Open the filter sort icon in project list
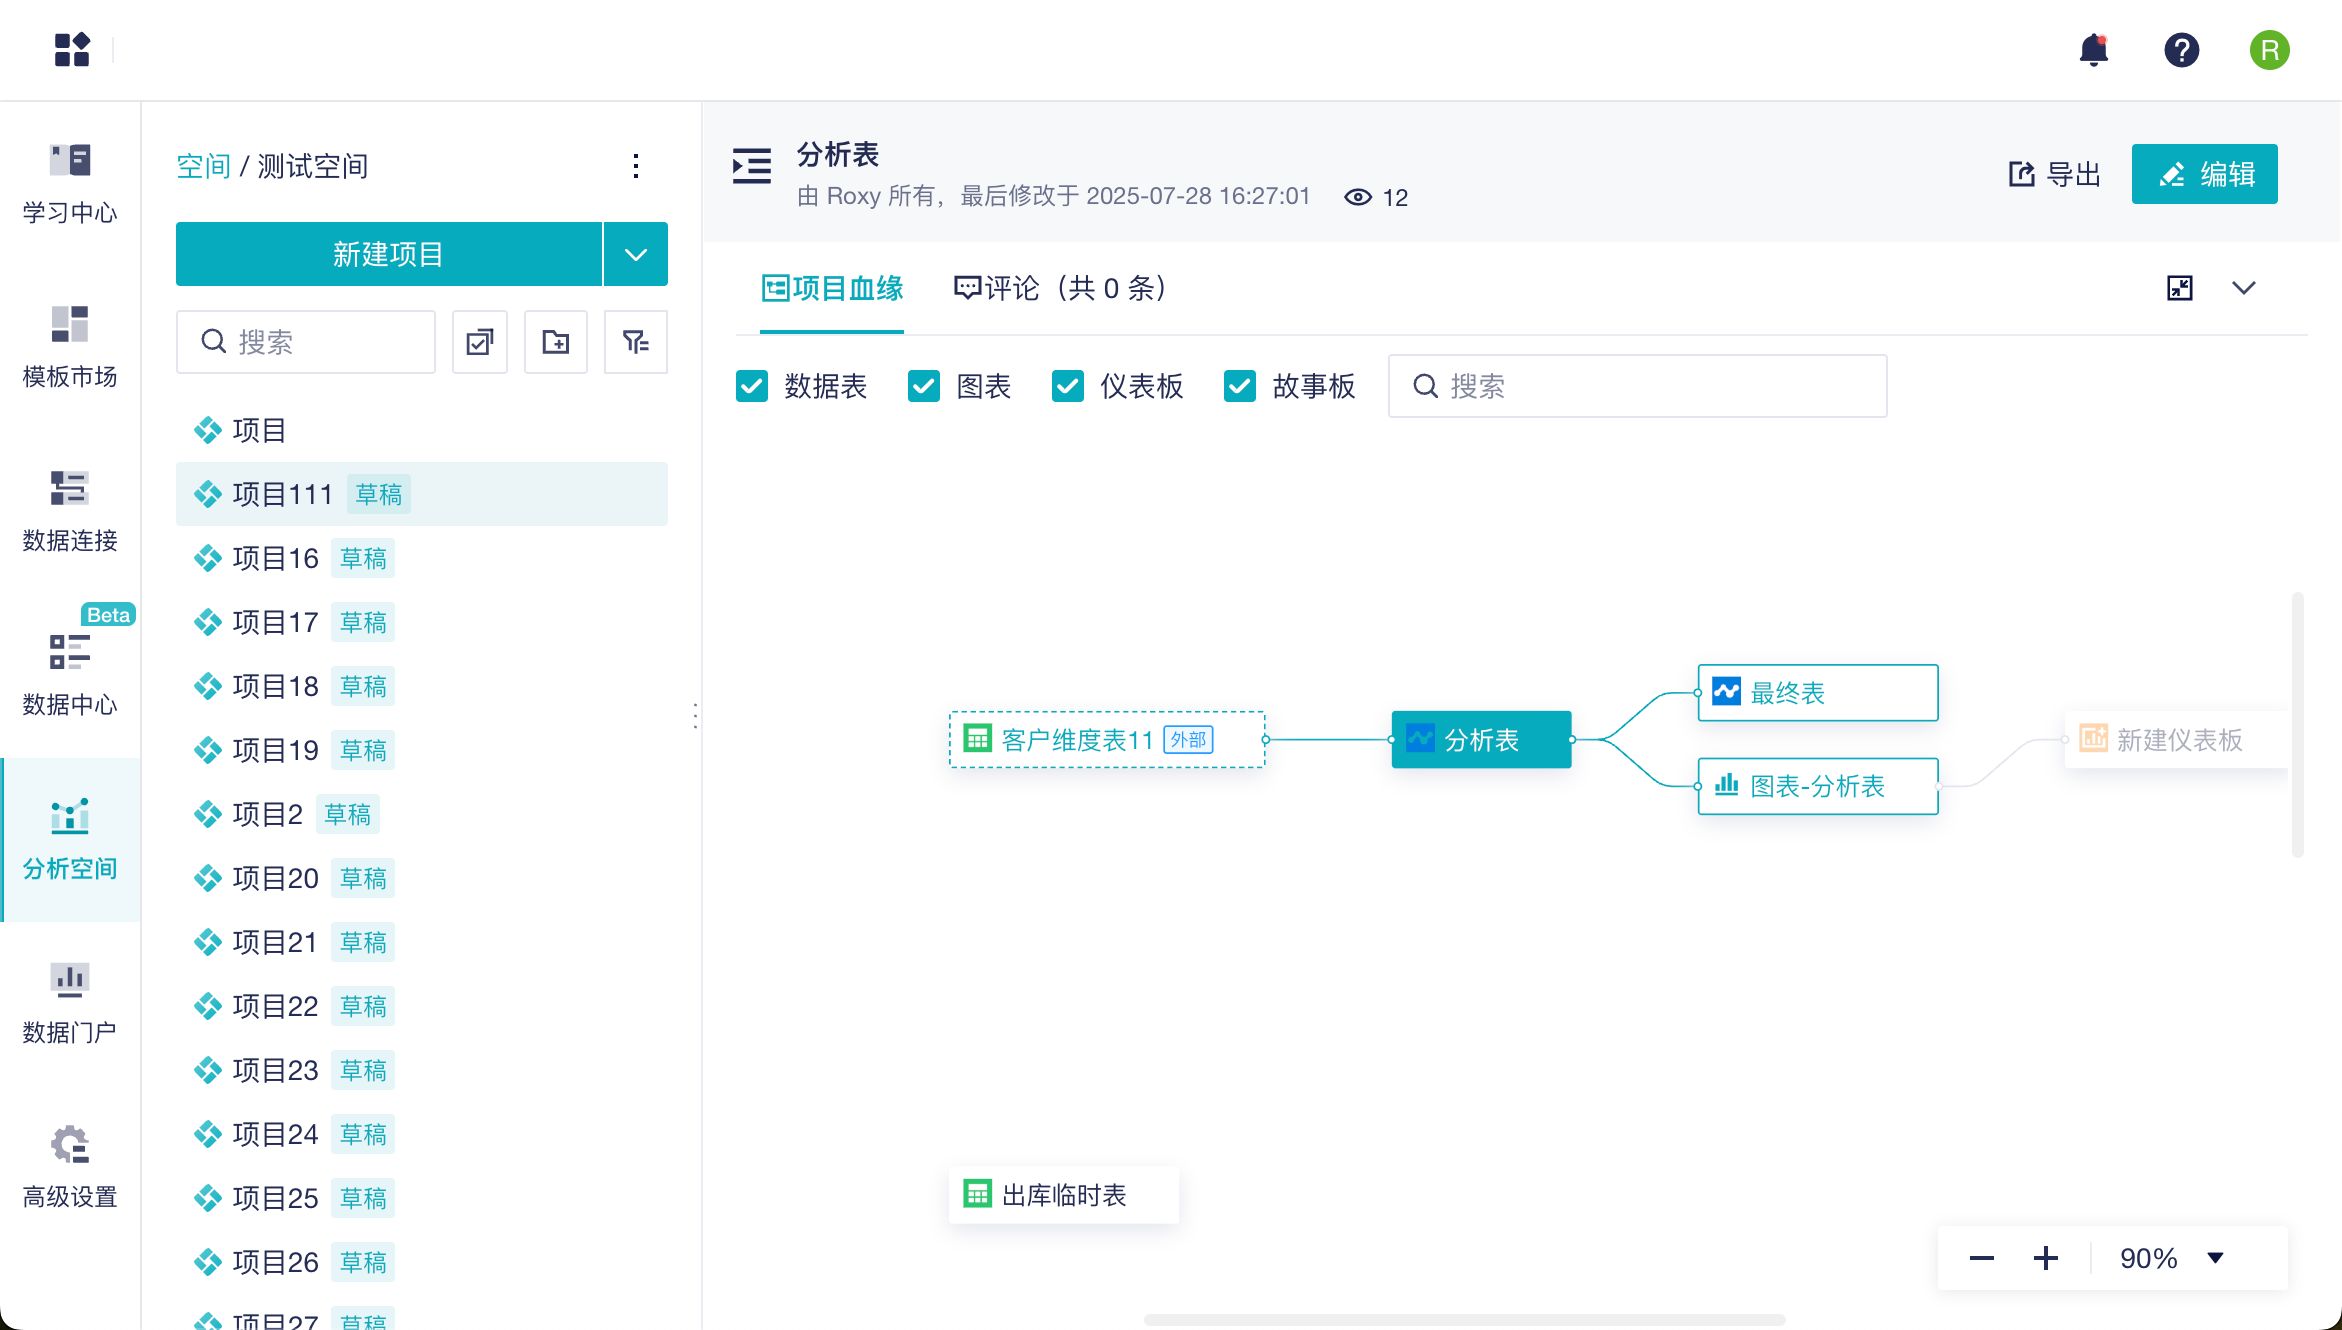Image resolution: width=2342 pixels, height=1330 pixels. click(x=636, y=342)
